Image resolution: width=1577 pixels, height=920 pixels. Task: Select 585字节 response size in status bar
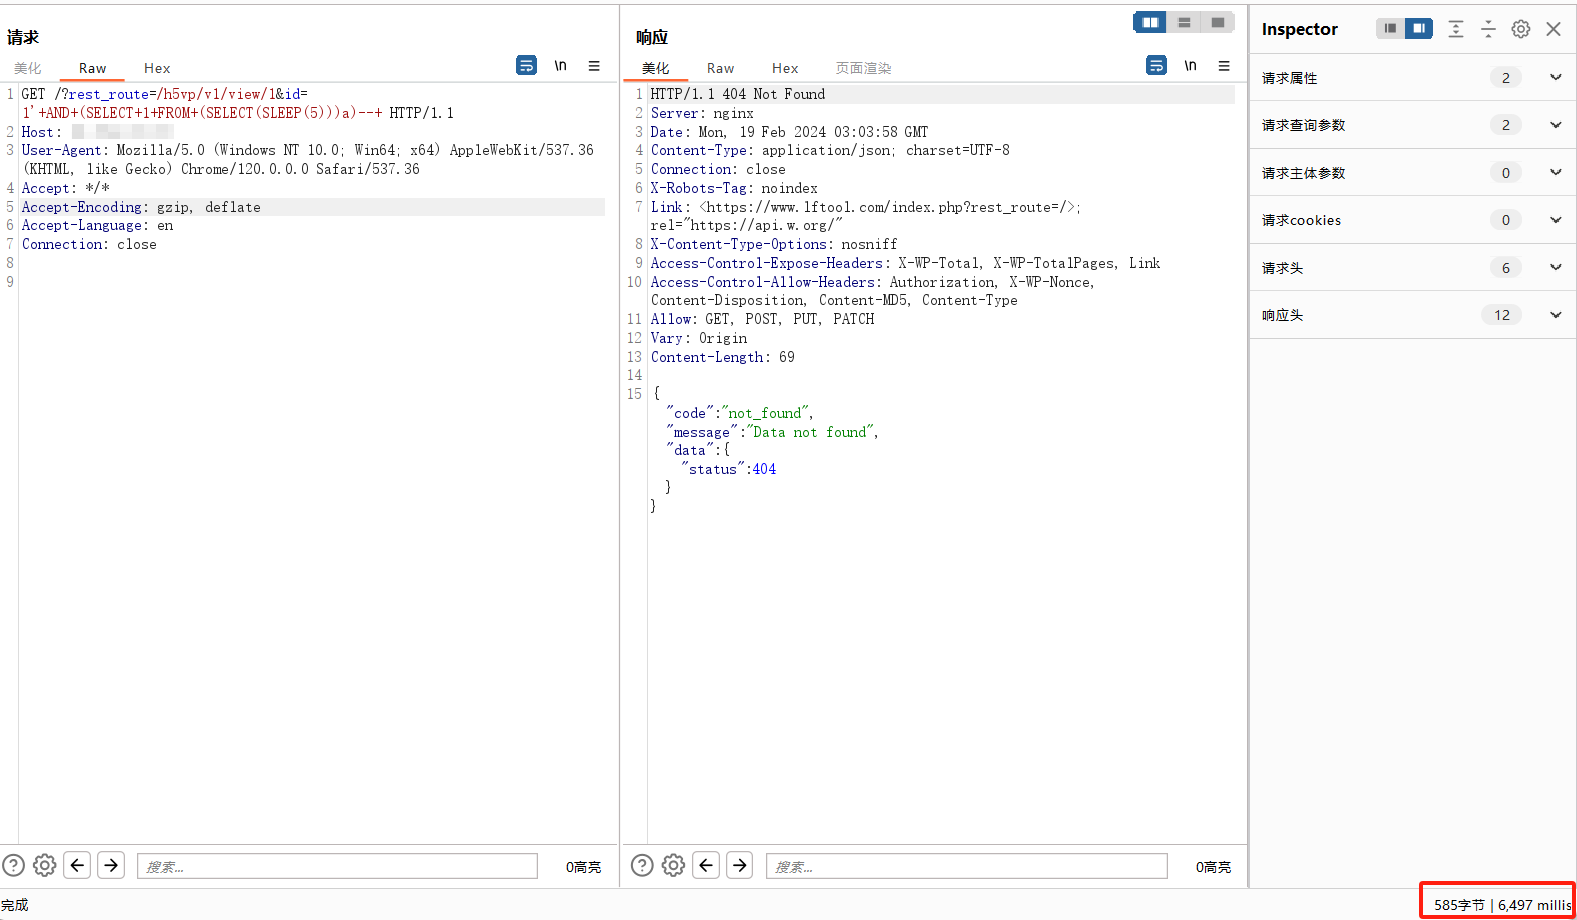coord(1459,905)
